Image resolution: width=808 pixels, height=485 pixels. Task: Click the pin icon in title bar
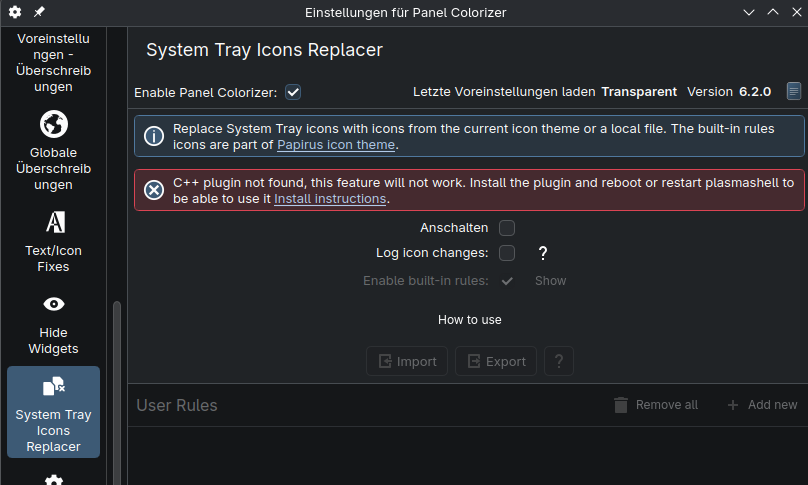tap(39, 12)
